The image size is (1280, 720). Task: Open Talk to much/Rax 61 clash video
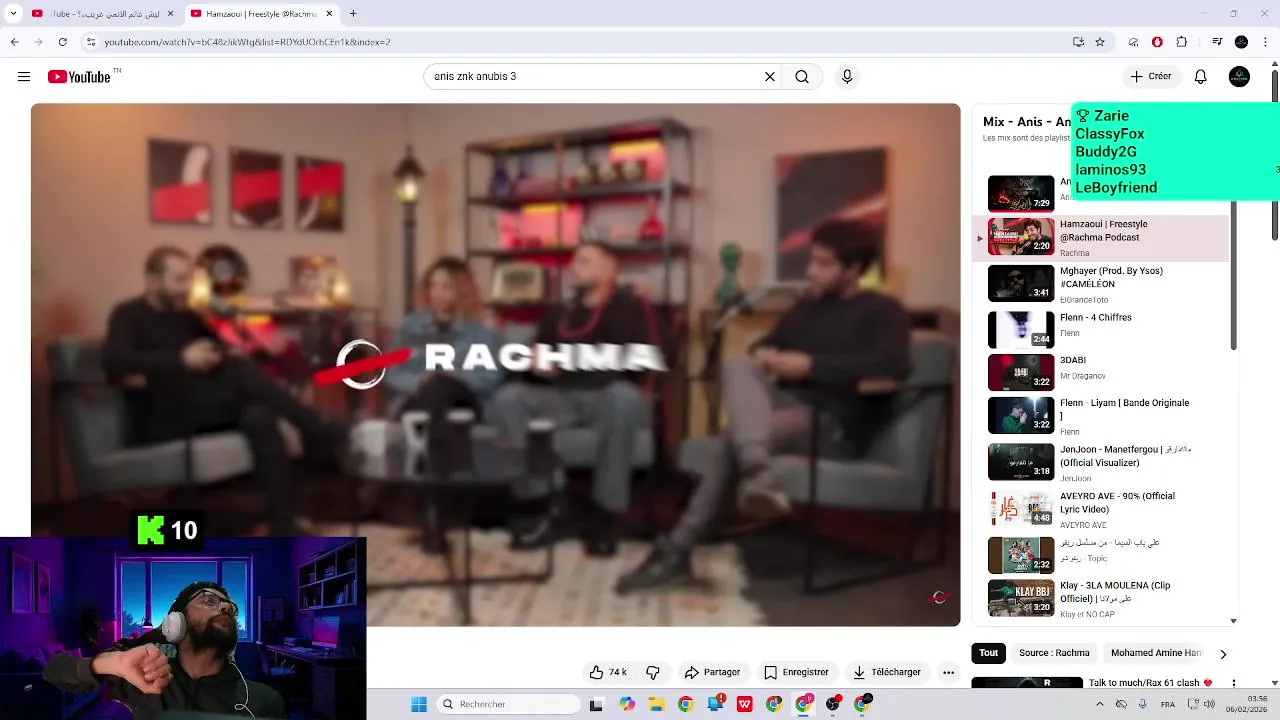(x=1150, y=683)
